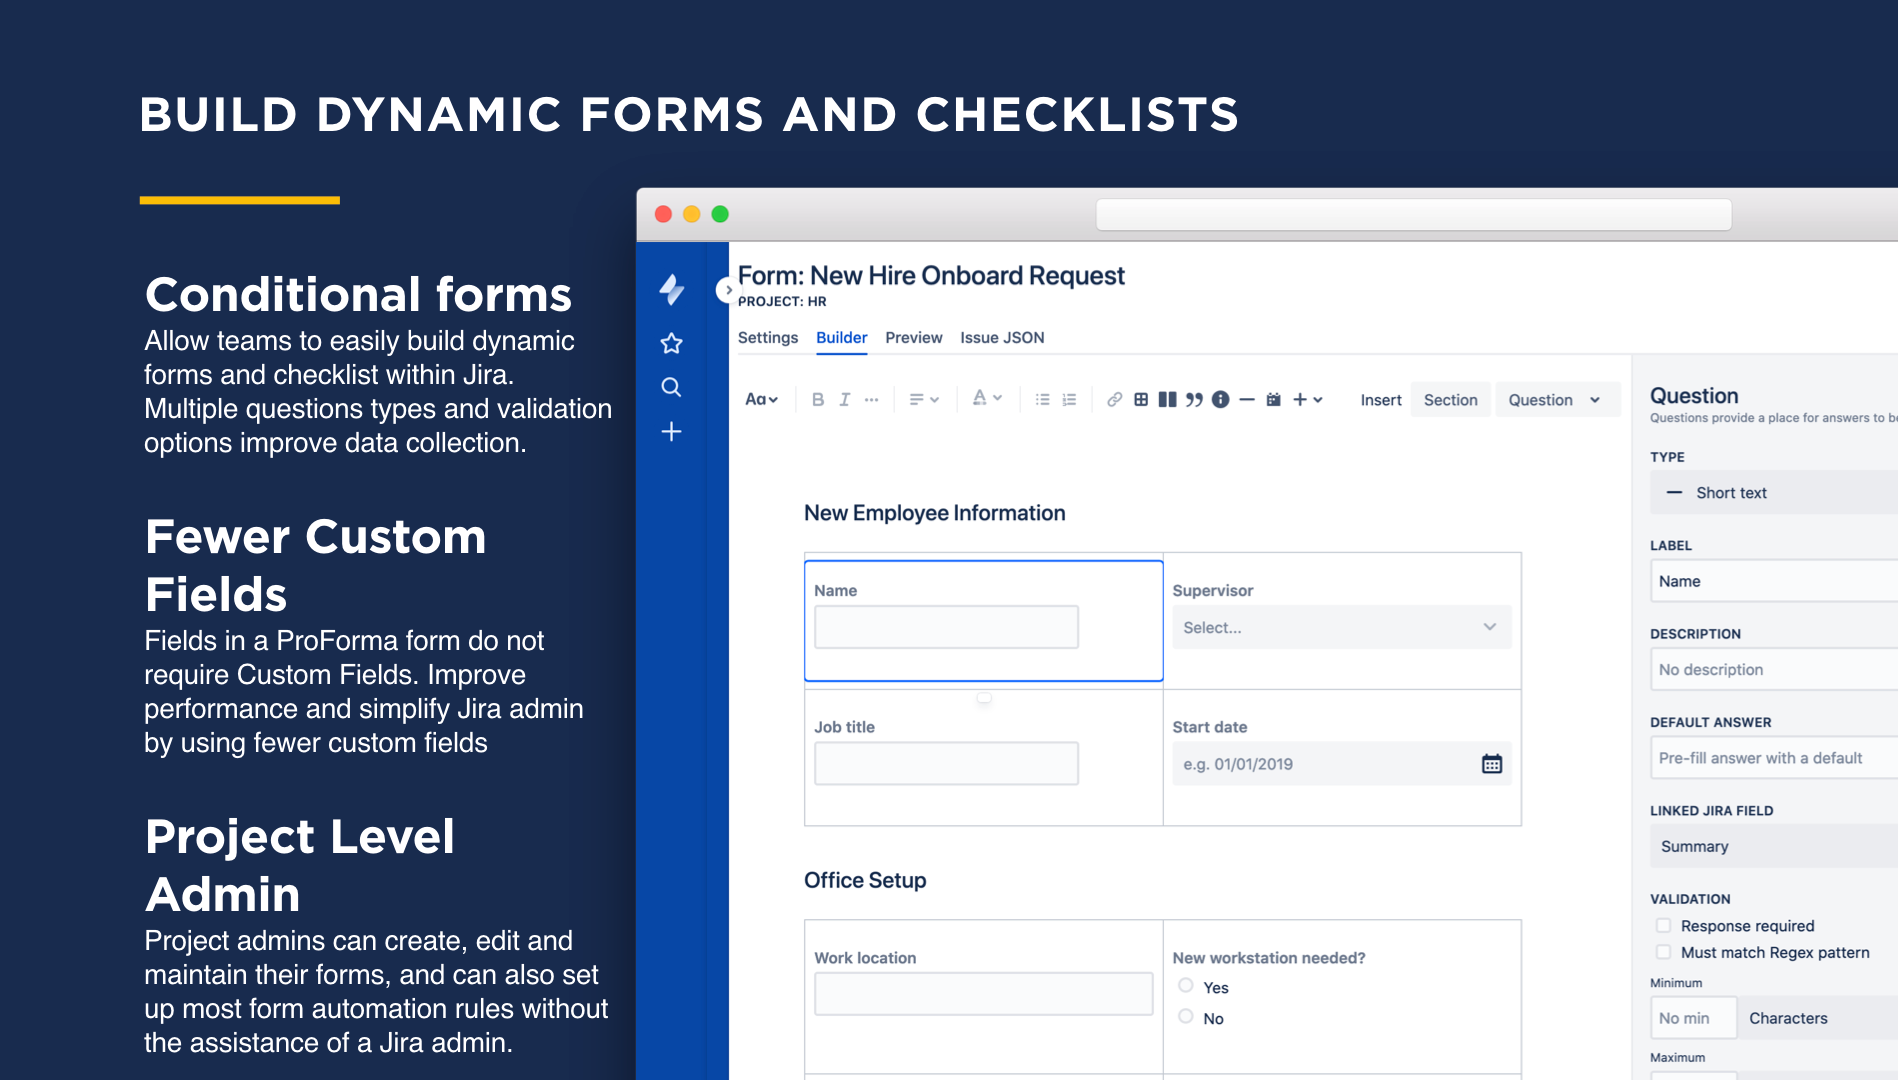This screenshot has width=1898, height=1080.
Task: Select Yes for New workstation needed
Action: pyautogui.click(x=1186, y=986)
